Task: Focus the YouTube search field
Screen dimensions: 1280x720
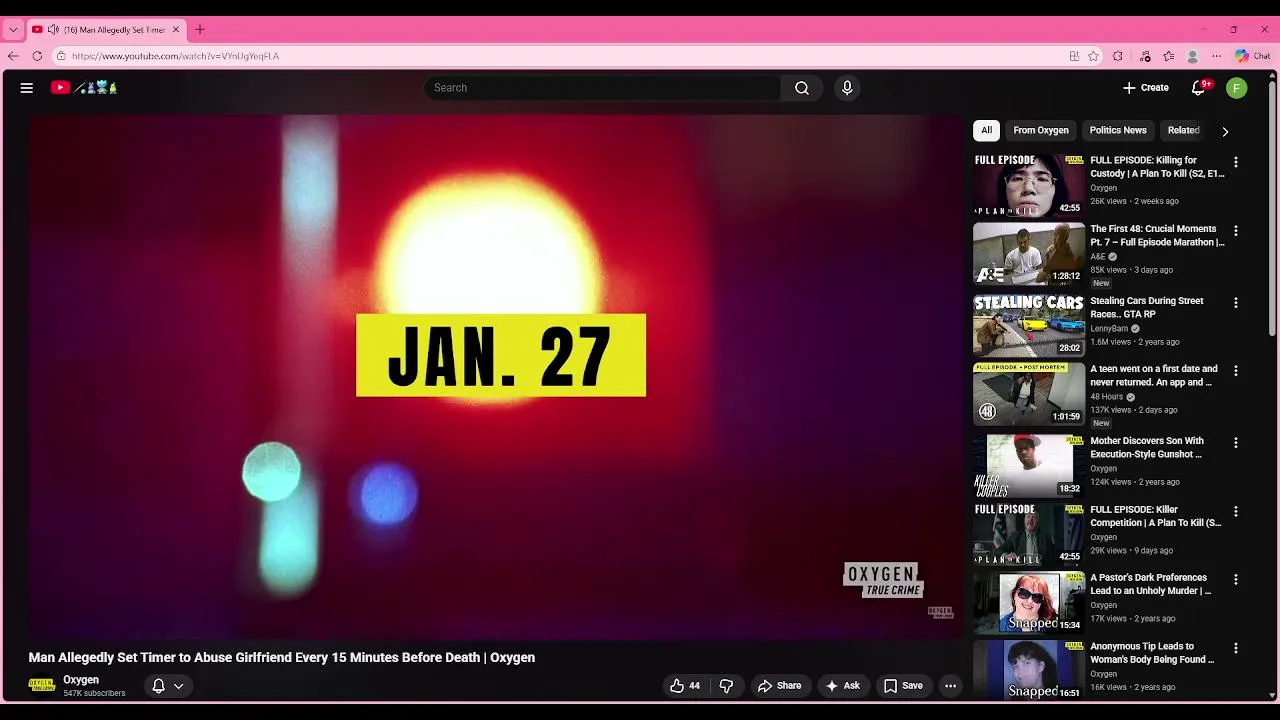Action: pos(603,88)
